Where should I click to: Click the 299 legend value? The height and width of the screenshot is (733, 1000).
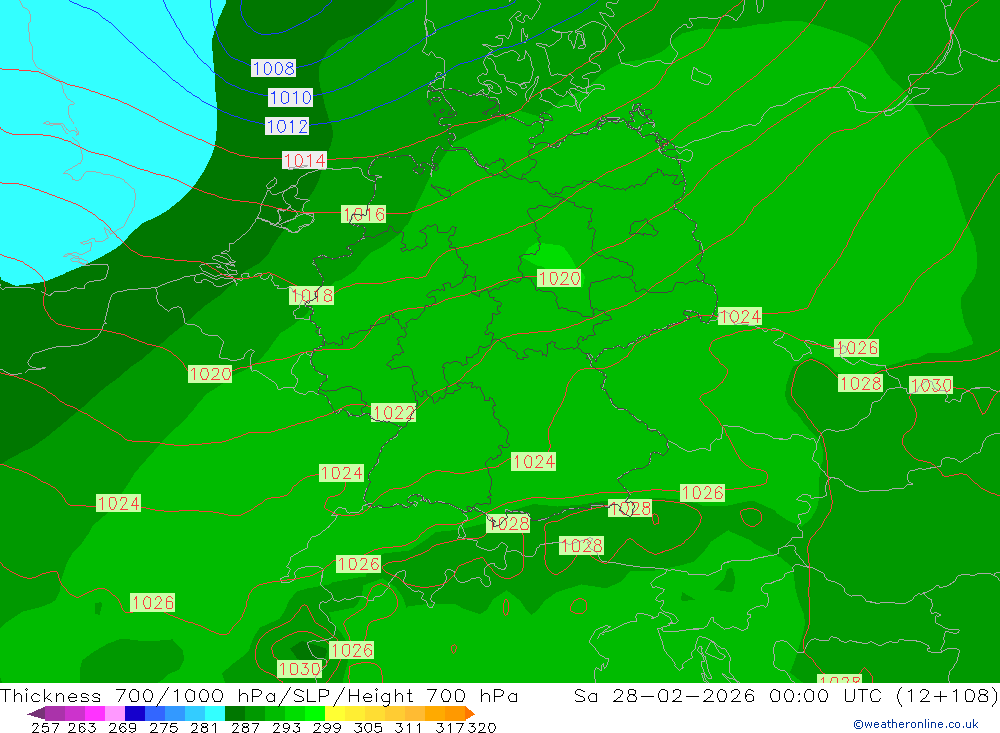pyautogui.click(x=327, y=727)
